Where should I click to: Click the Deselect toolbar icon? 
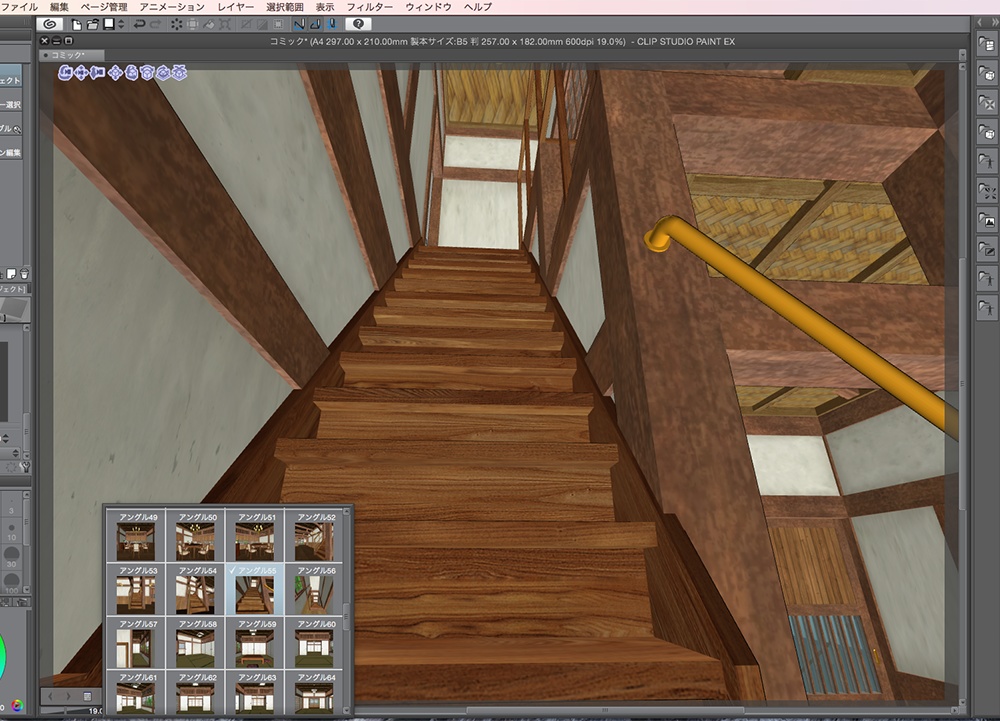pyautogui.click(x=246, y=24)
